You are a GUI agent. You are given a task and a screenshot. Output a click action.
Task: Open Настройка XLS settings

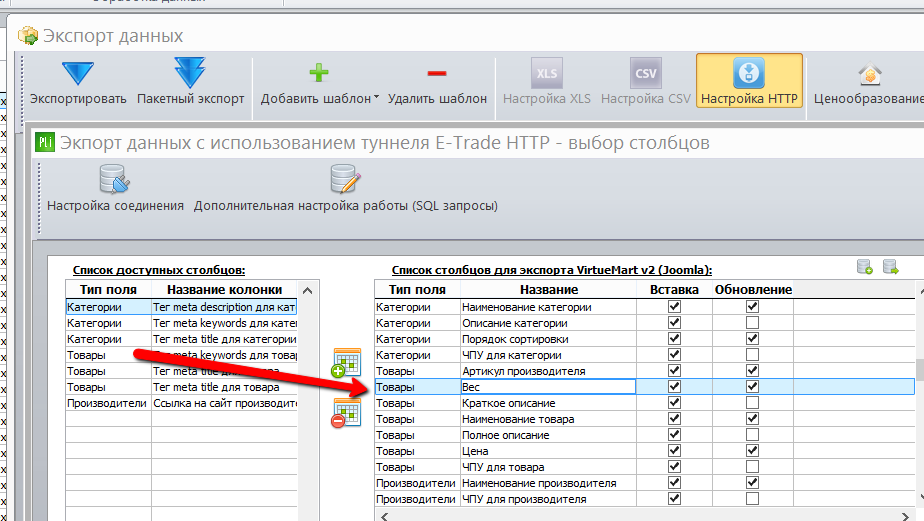[546, 83]
